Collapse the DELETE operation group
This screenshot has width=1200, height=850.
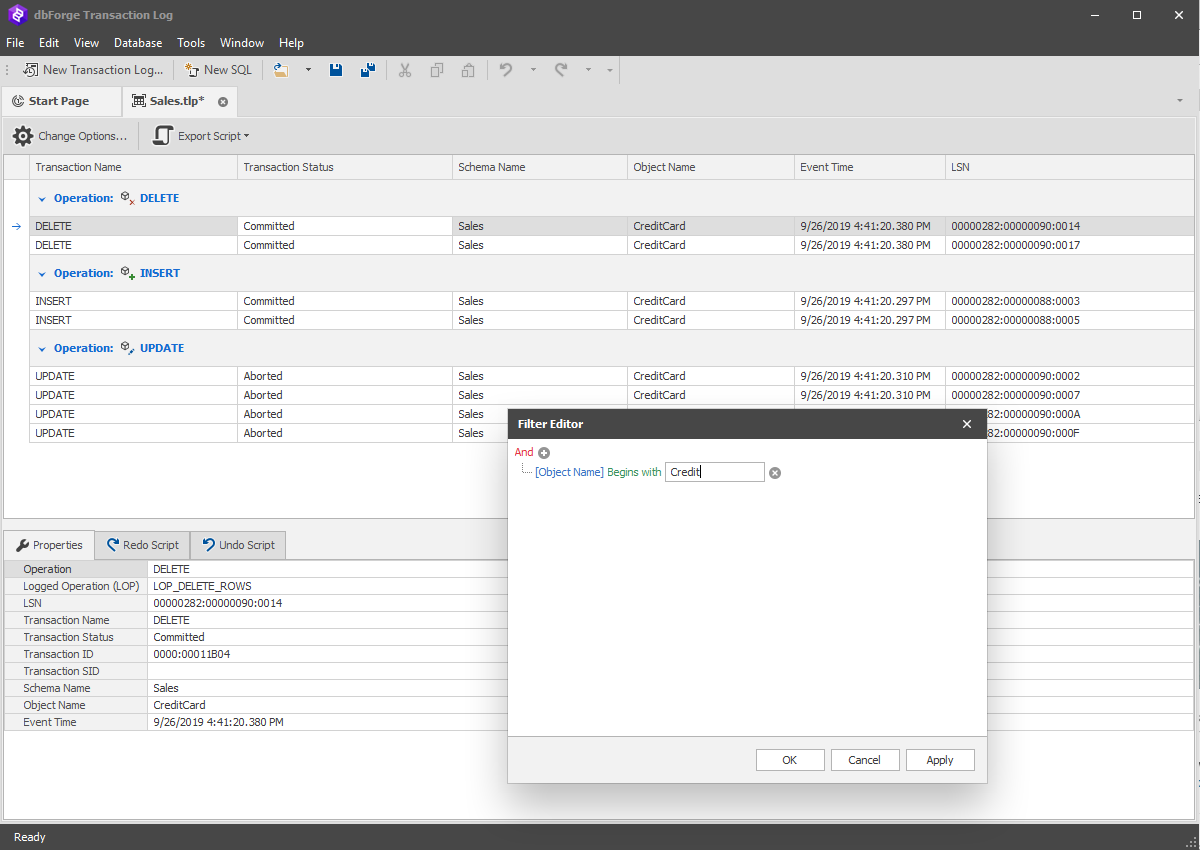coord(42,197)
